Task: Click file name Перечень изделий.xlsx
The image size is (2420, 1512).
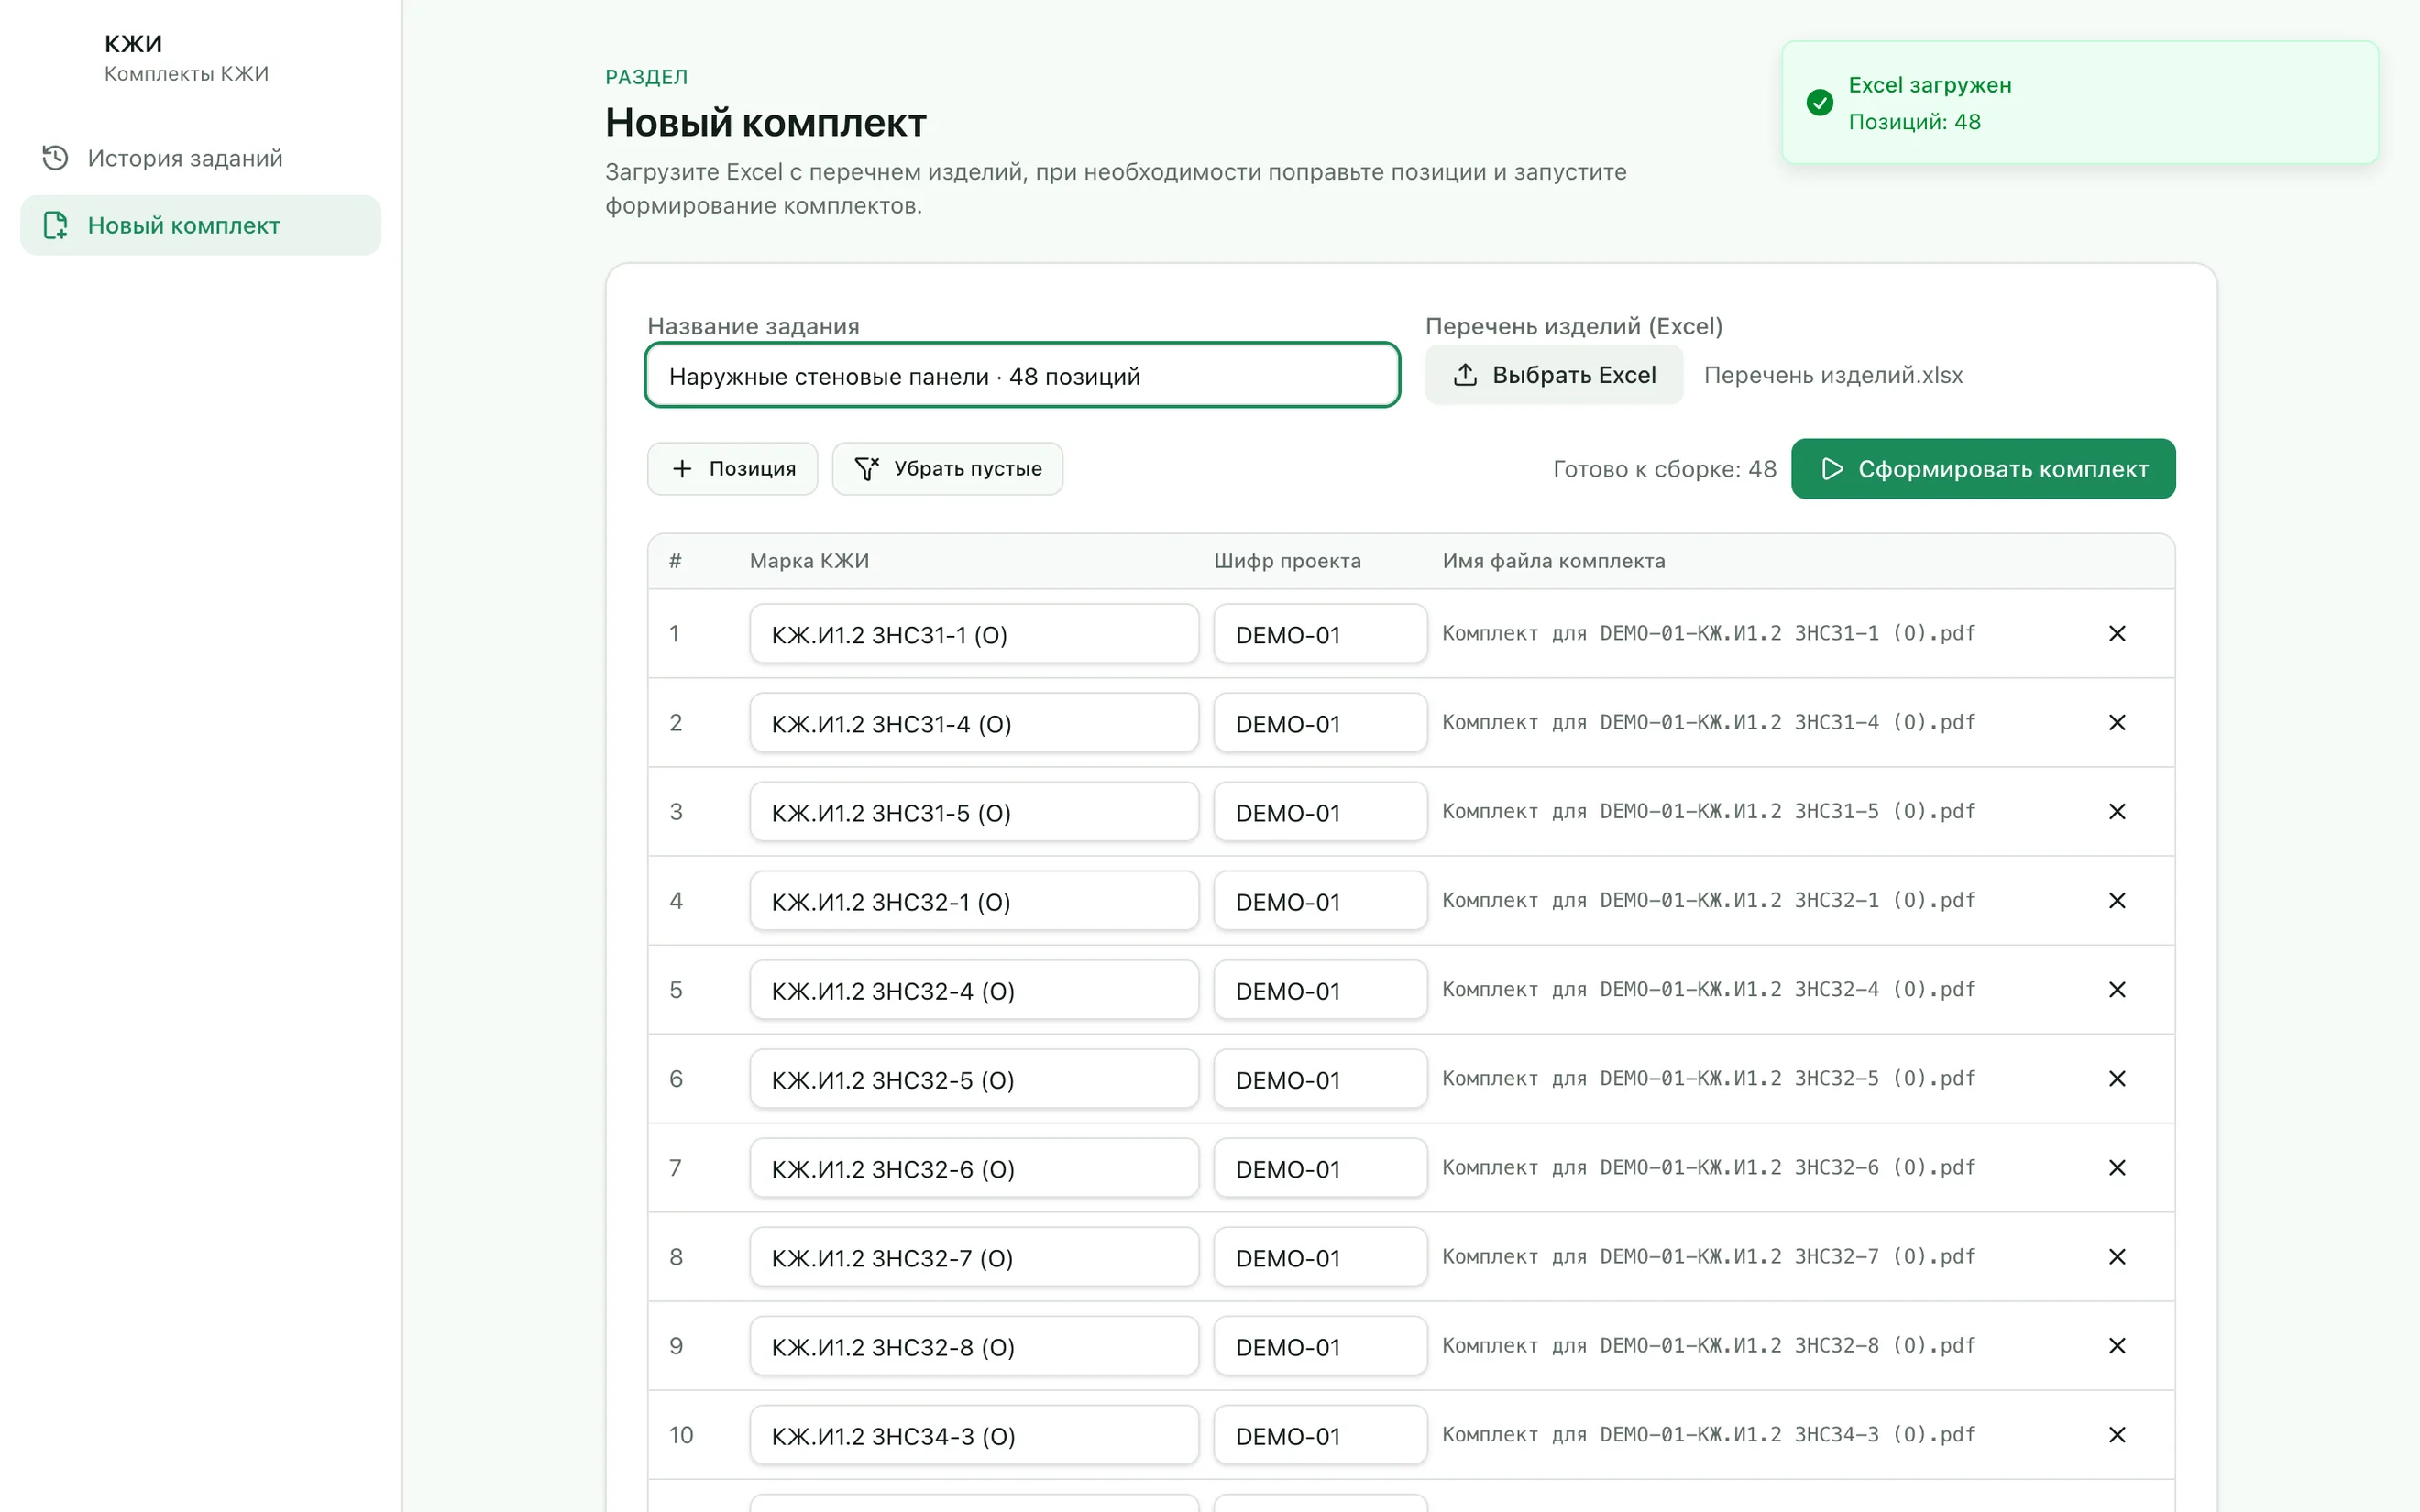Action: (1833, 375)
